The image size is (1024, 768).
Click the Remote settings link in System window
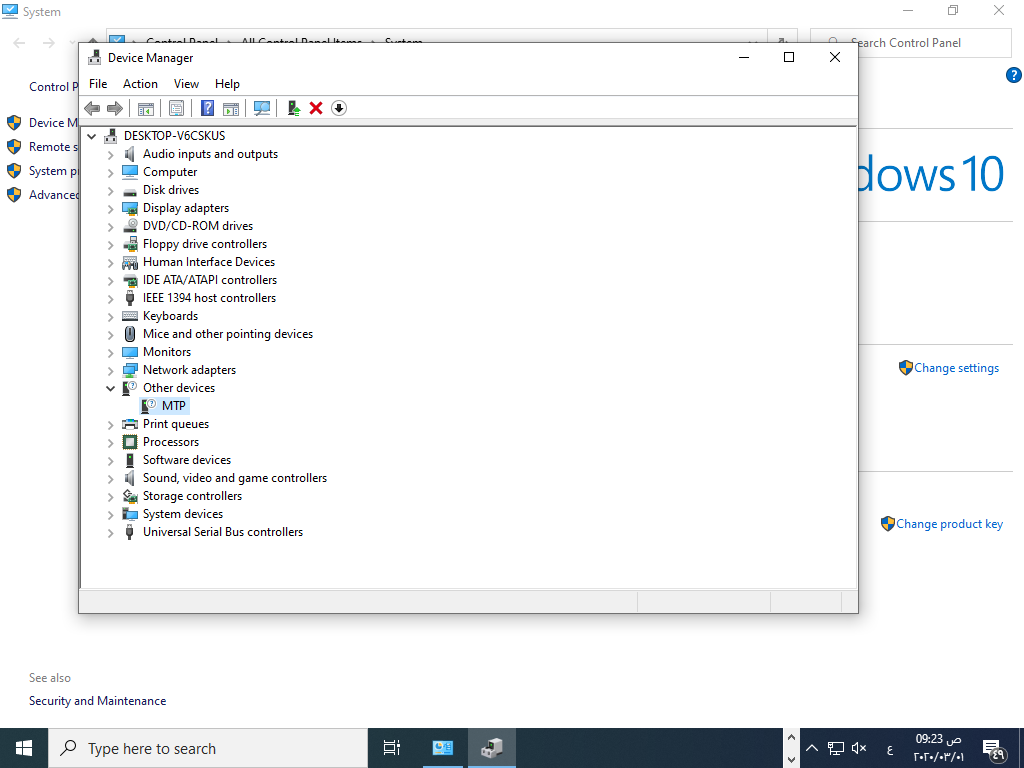click(52, 147)
